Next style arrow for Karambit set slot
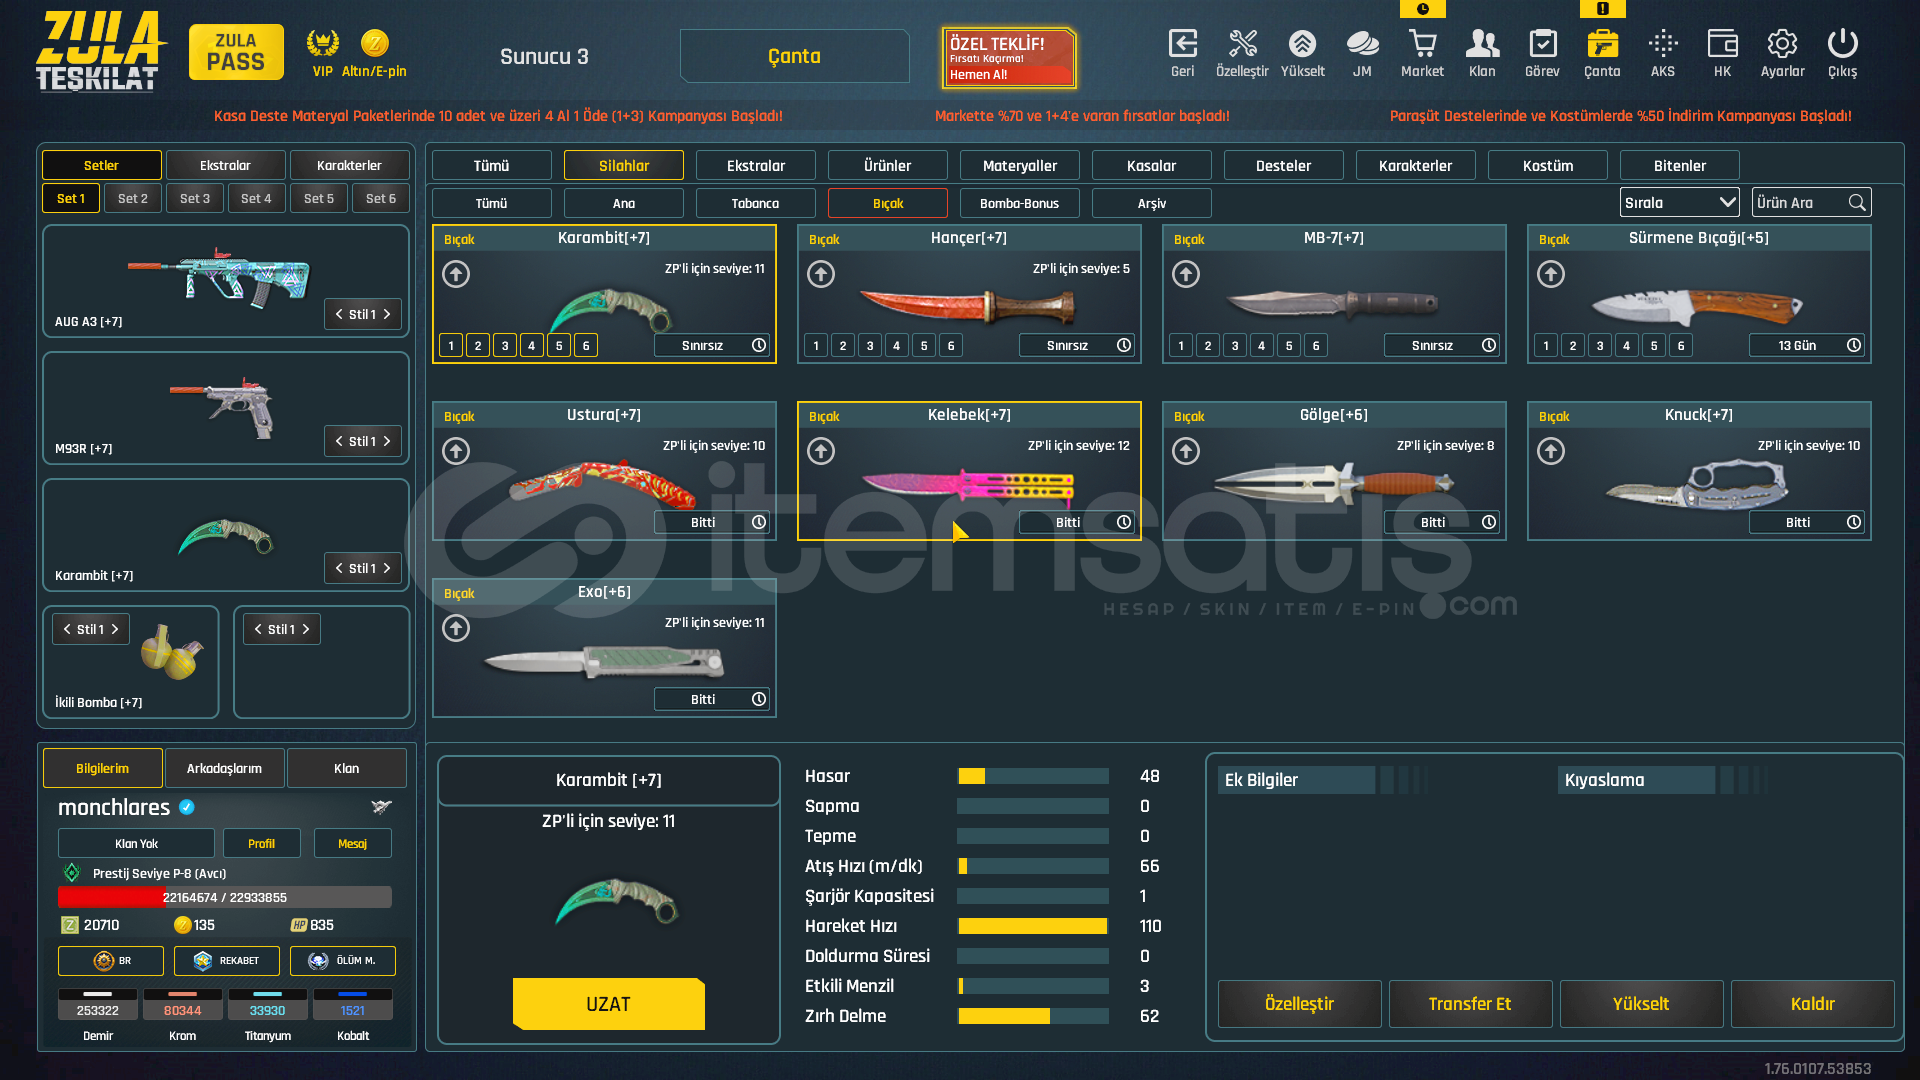The height and width of the screenshot is (1080, 1920). [x=387, y=568]
